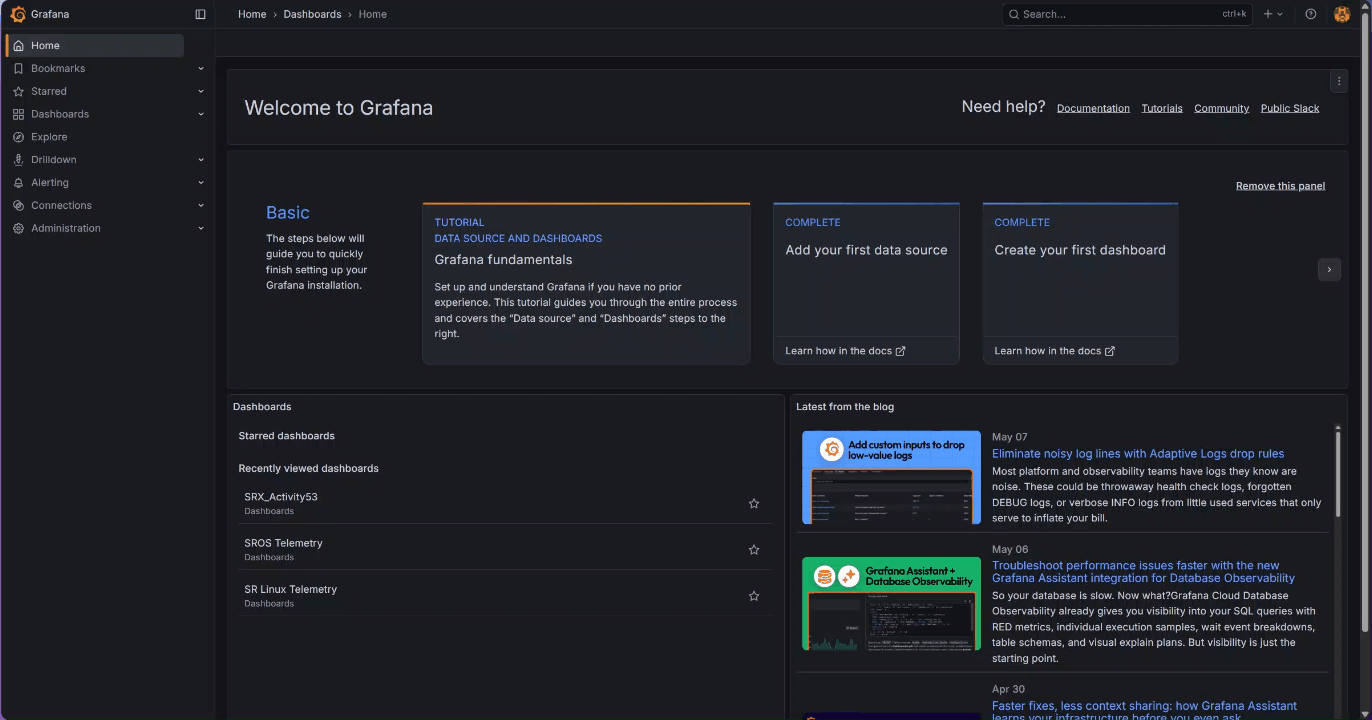Open Alerting from the sidebar
Screen dimensions: 1372x720
[50, 183]
